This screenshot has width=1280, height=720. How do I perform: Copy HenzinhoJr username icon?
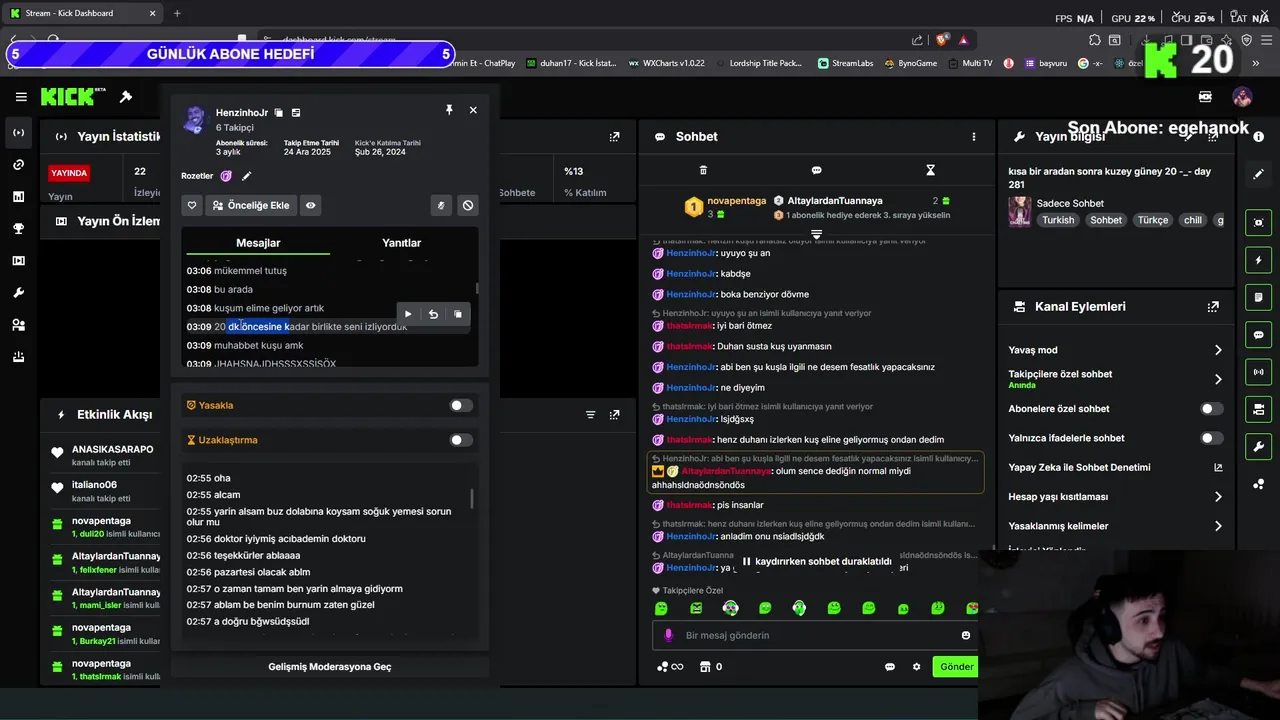point(279,113)
